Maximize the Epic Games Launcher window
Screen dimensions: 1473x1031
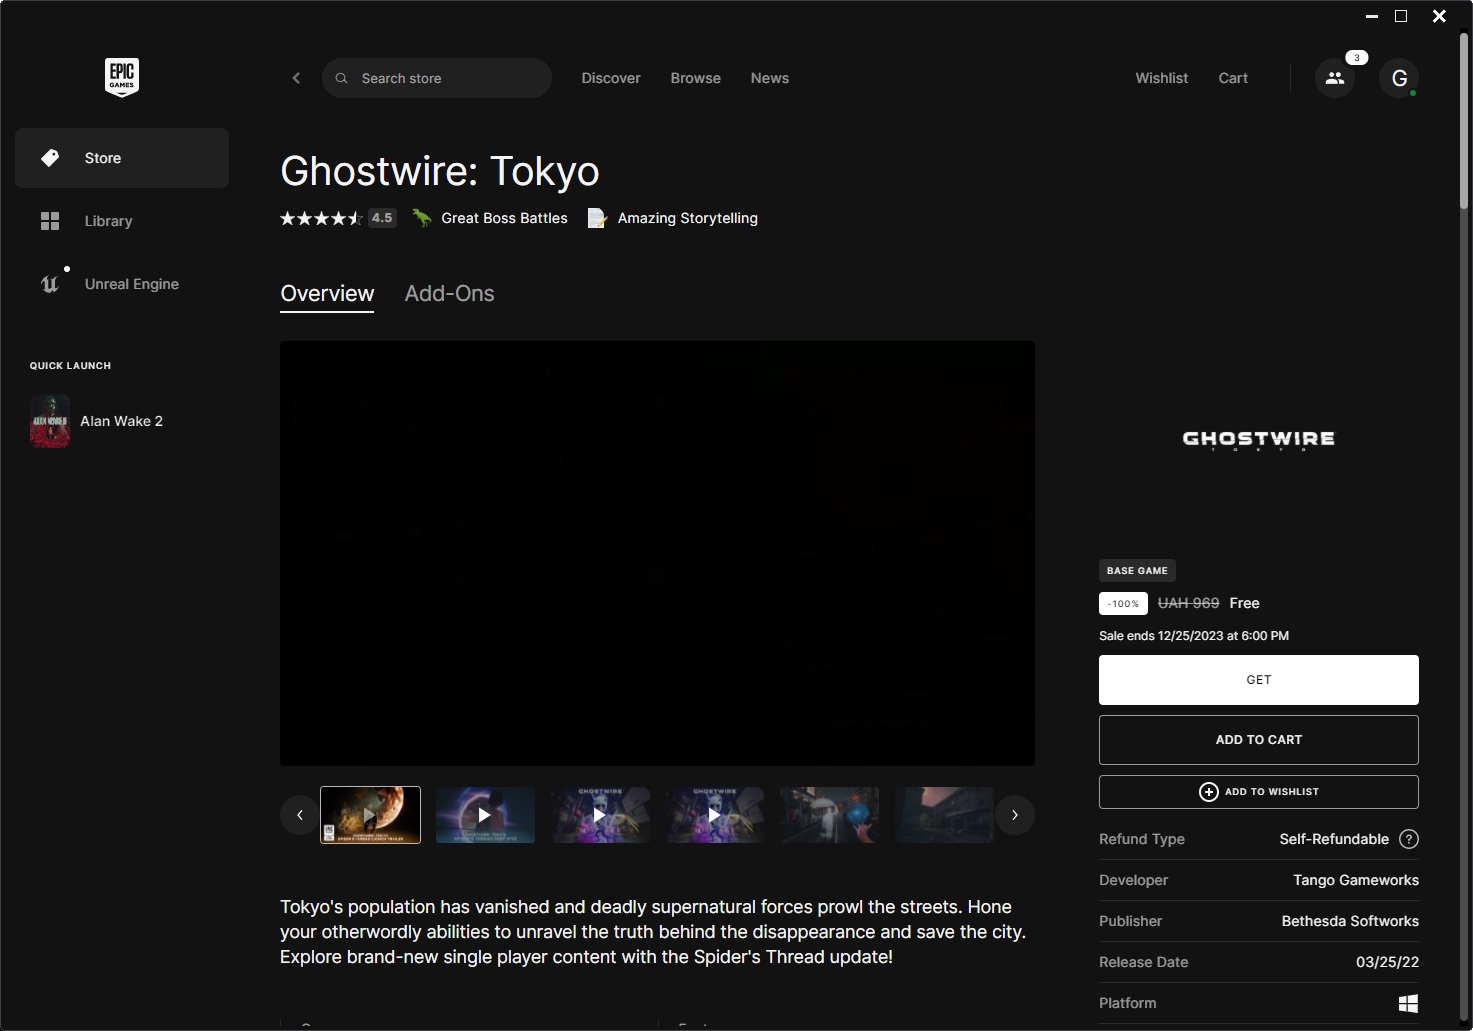click(x=1401, y=16)
